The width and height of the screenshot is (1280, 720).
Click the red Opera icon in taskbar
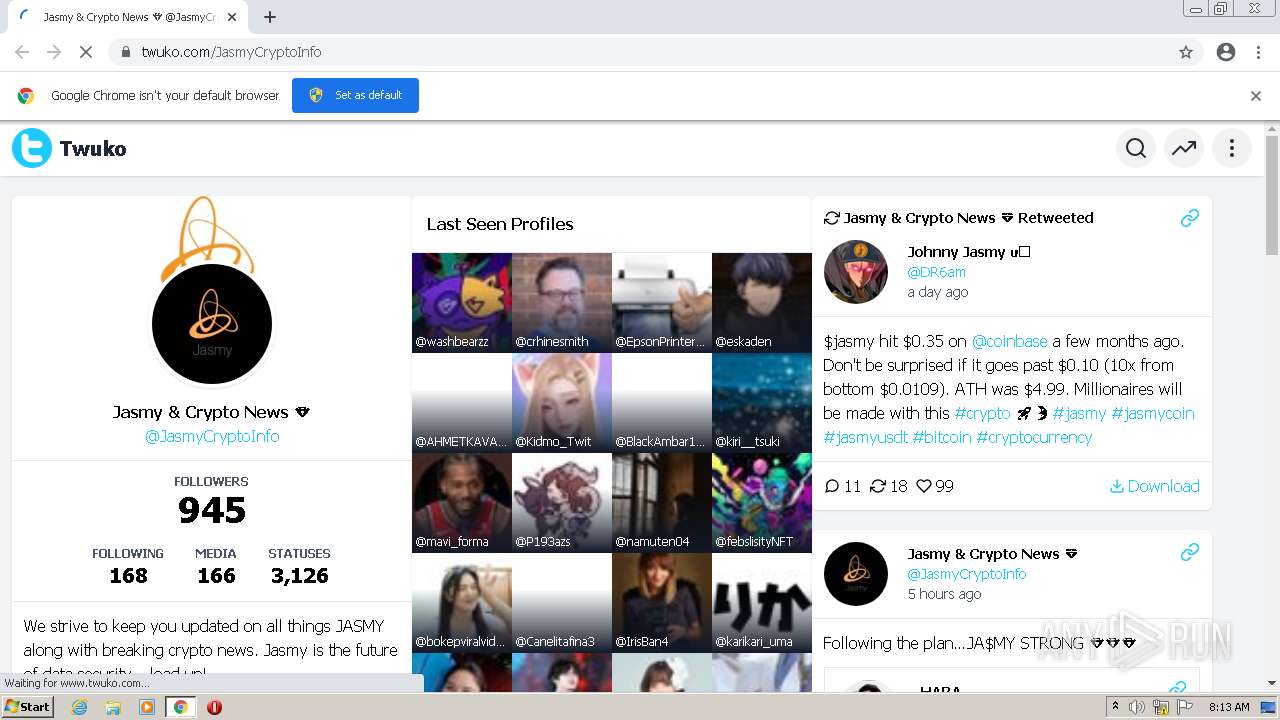click(x=214, y=707)
